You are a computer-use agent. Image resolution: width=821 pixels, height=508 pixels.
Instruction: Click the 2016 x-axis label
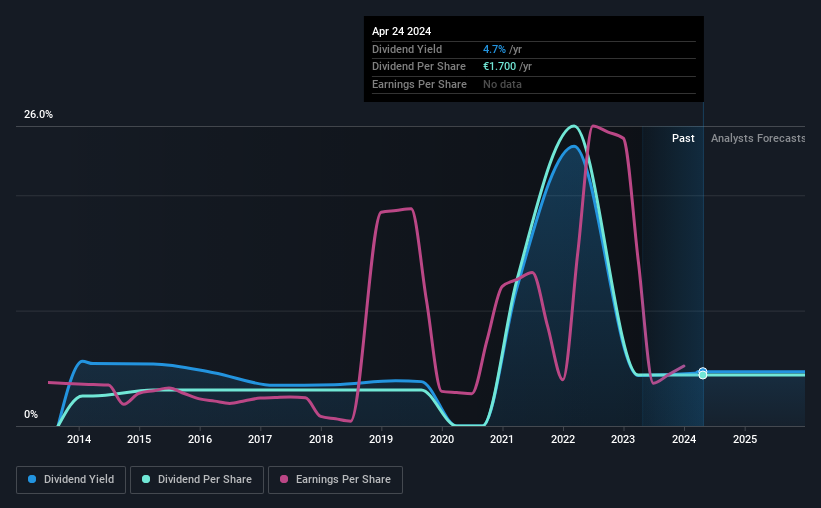click(x=200, y=439)
